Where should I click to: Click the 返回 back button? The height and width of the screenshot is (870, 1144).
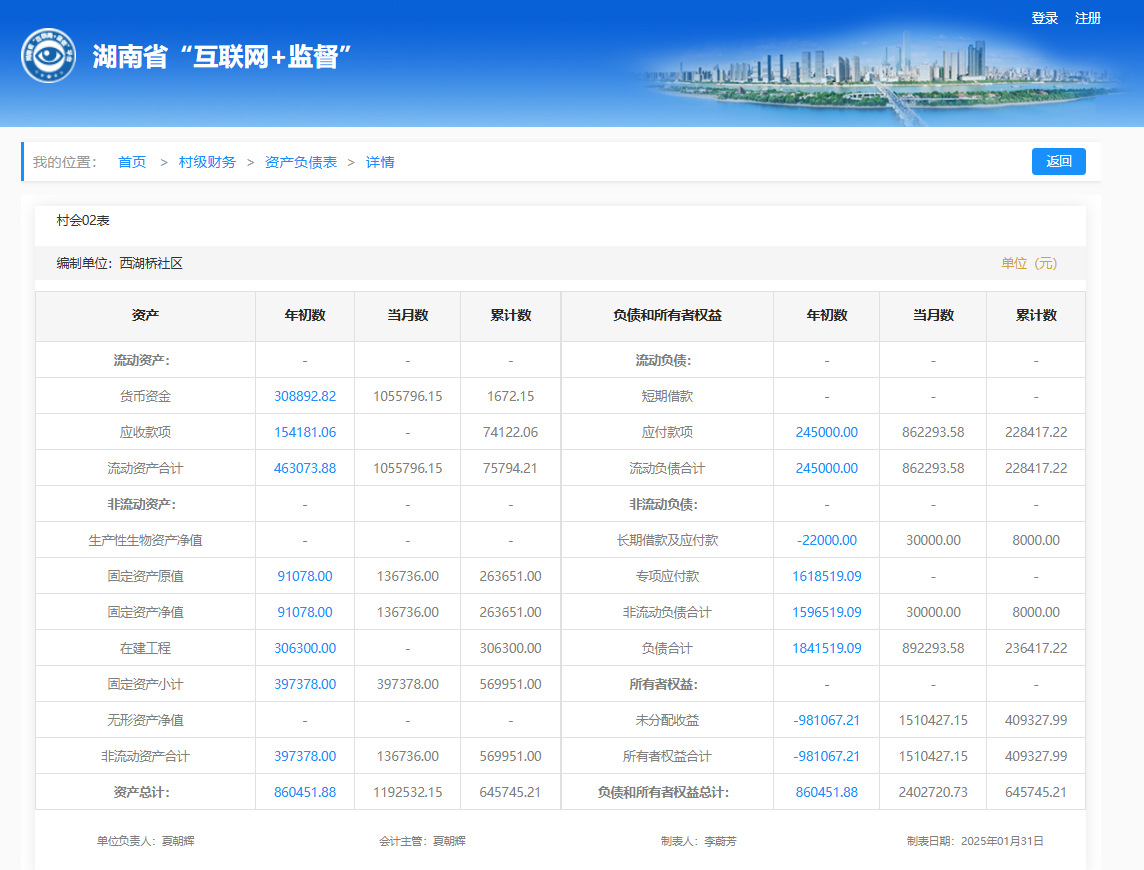point(1059,161)
